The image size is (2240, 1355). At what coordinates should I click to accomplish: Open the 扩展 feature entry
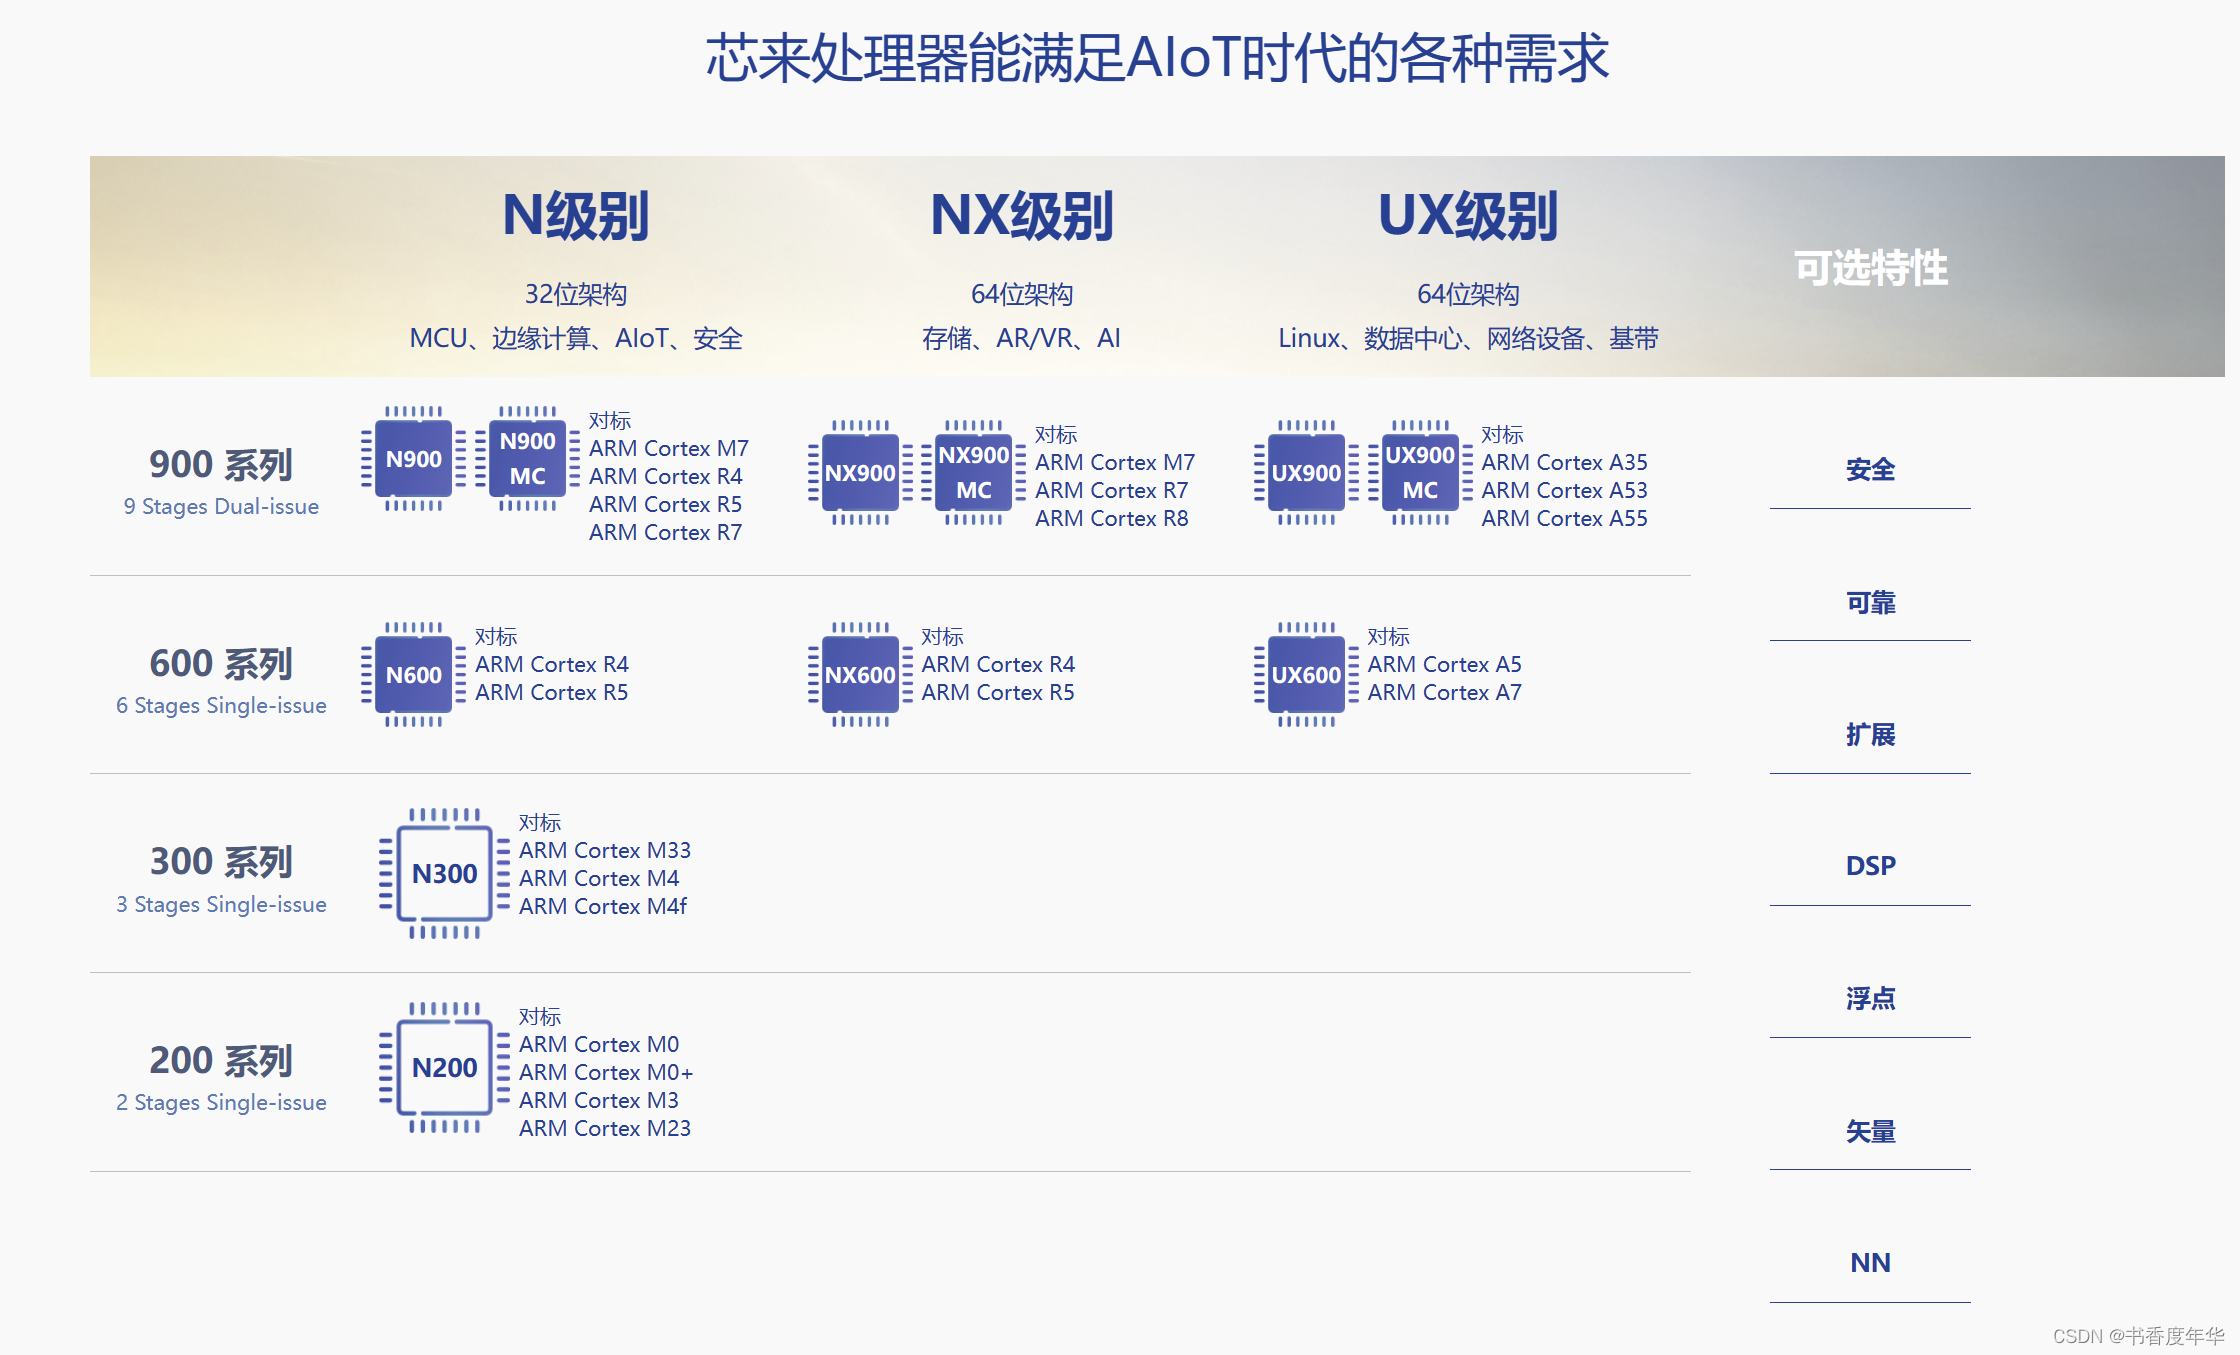[1870, 735]
